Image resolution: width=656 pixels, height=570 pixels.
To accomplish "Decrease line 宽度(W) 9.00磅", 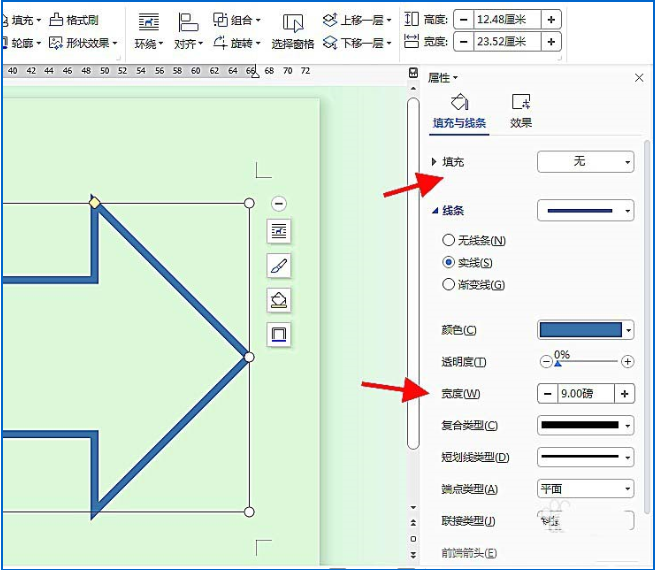I will (x=547, y=393).
